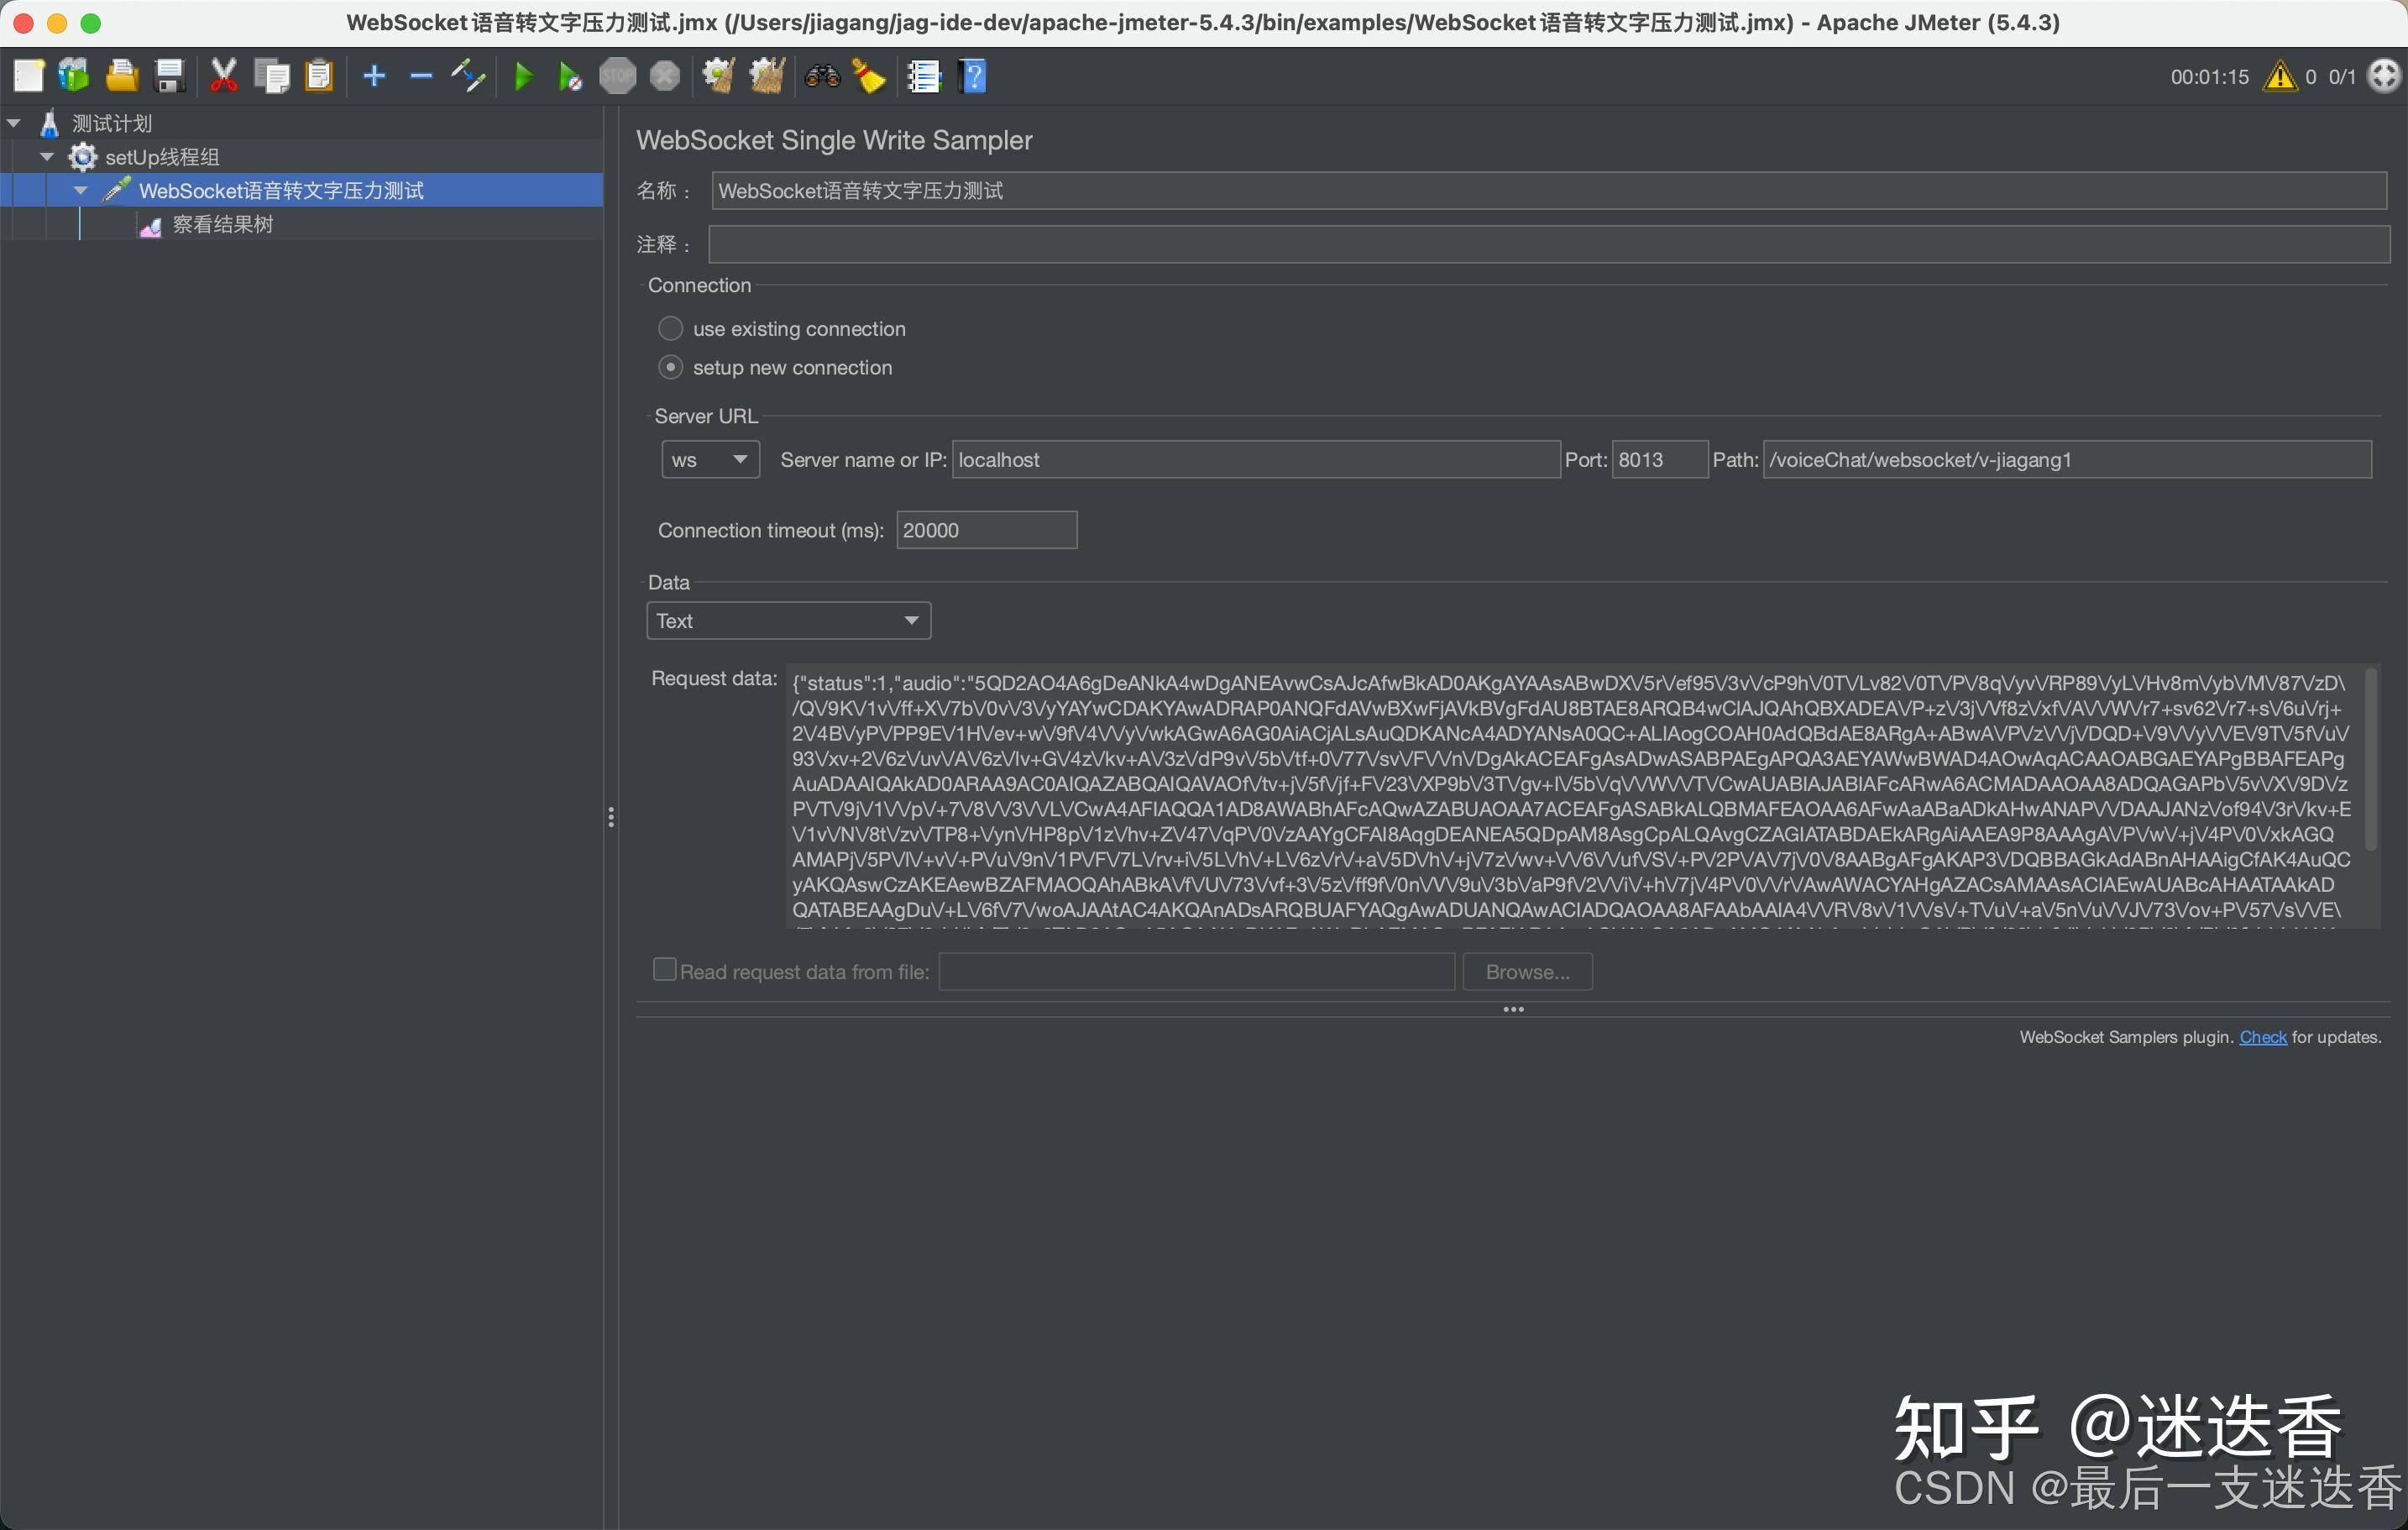Open the Function Helper list icon
The height and width of the screenshot is (1530, 2408).
924,76
